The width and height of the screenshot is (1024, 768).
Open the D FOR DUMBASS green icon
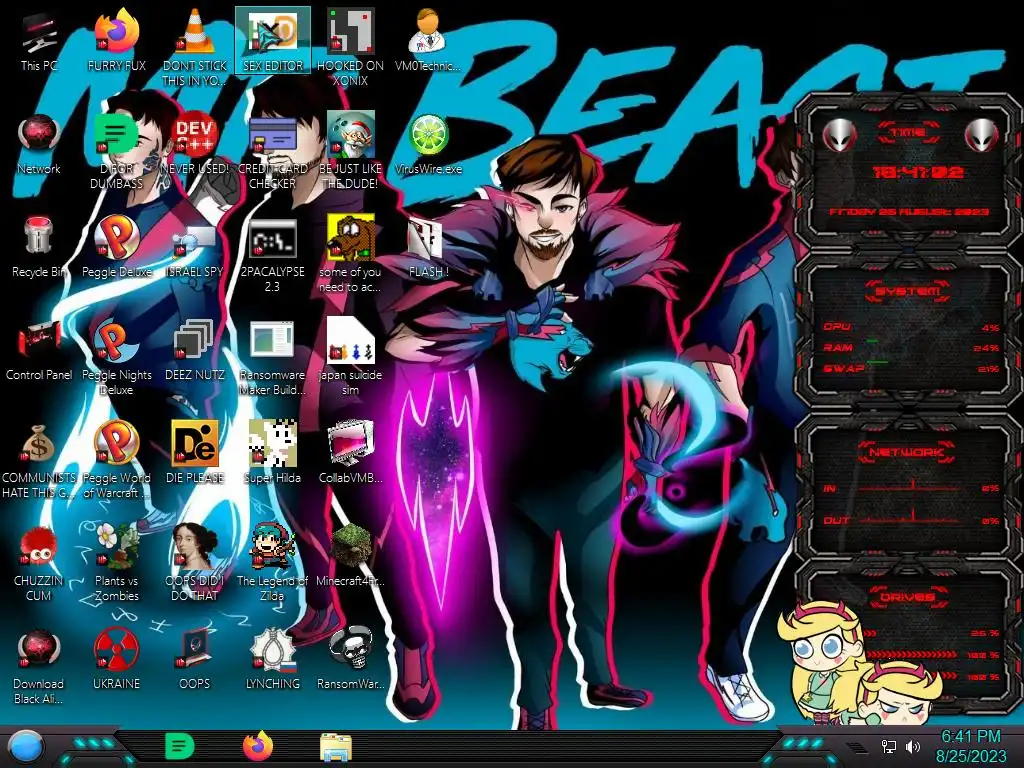116,152
